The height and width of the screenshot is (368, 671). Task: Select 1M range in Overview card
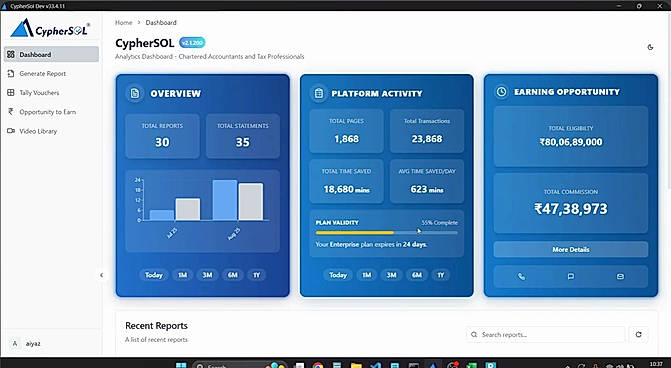click(183, 275)
